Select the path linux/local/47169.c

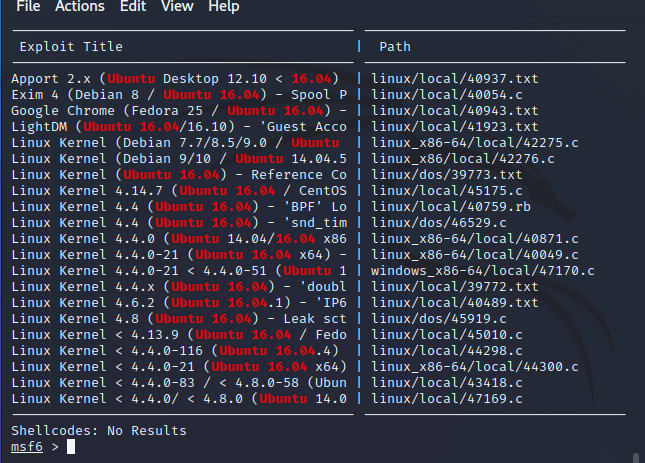[447, 399]
